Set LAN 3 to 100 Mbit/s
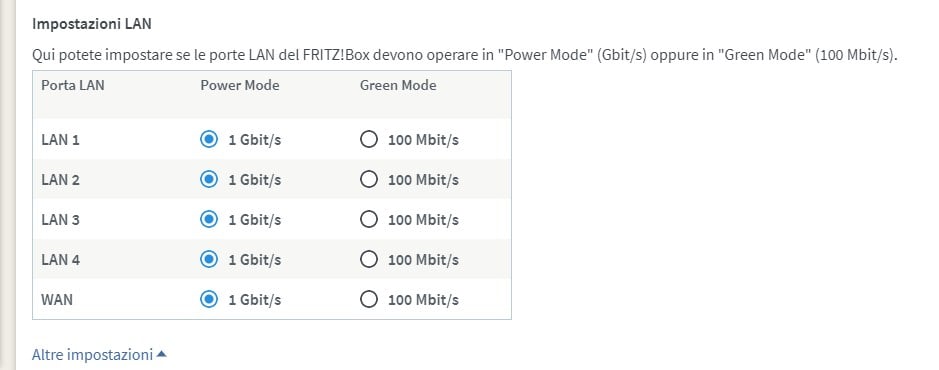Image resolution: width=939 pixels, height=370 pixels. [369, 220]
